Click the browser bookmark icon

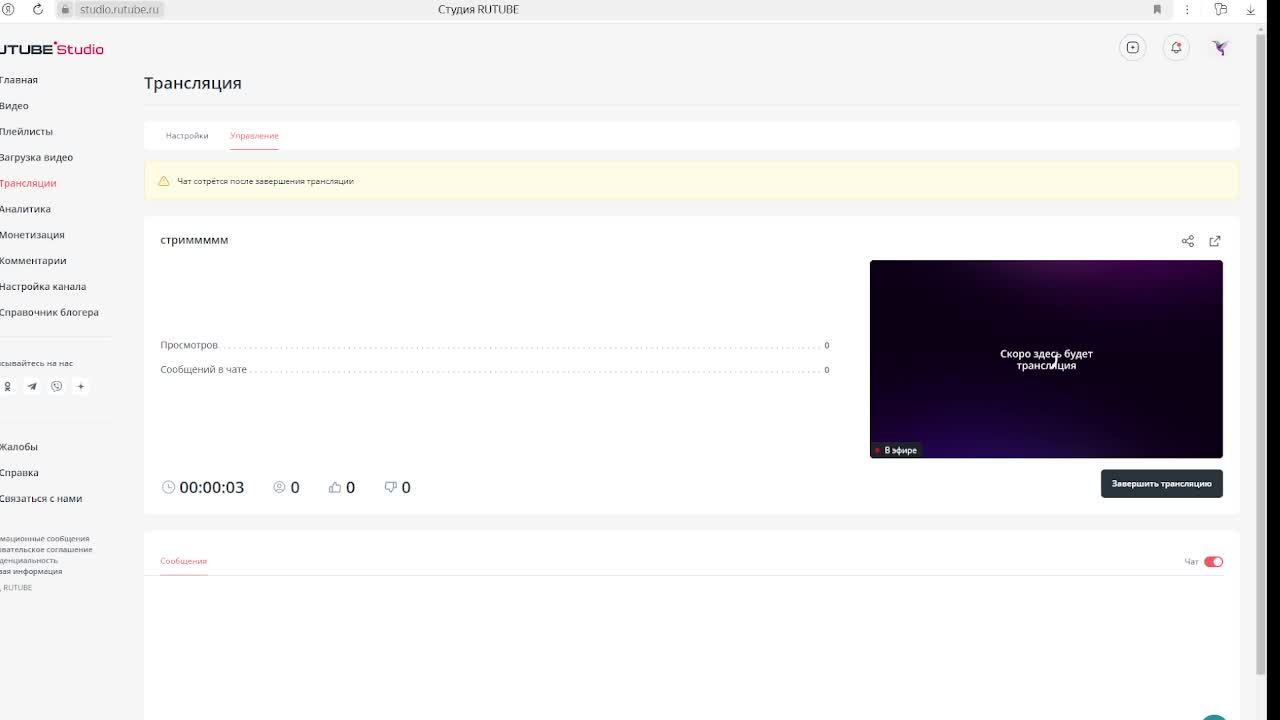1157,9
